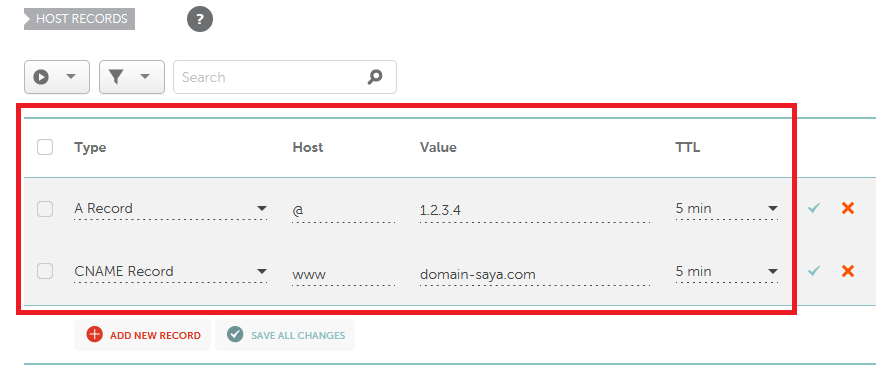Click the Value column header
Screen dimensions: 892x376
pos(438,147)
